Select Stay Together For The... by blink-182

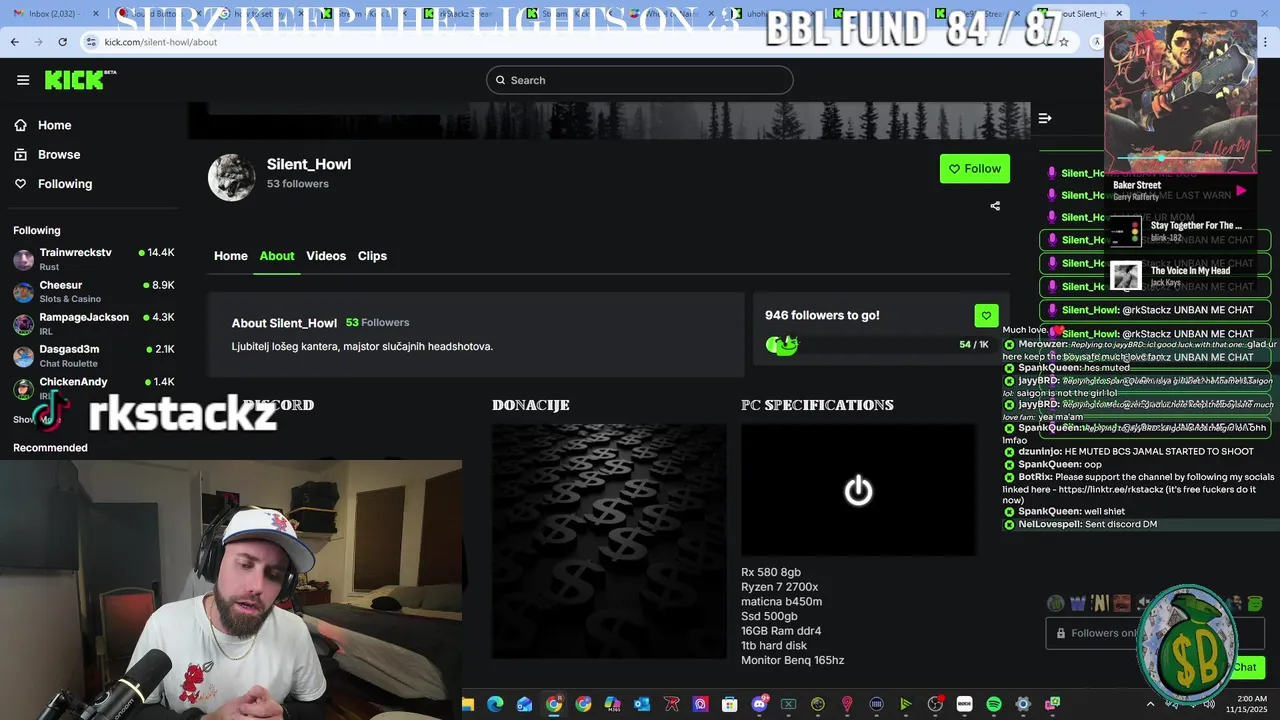point(1180,231)
